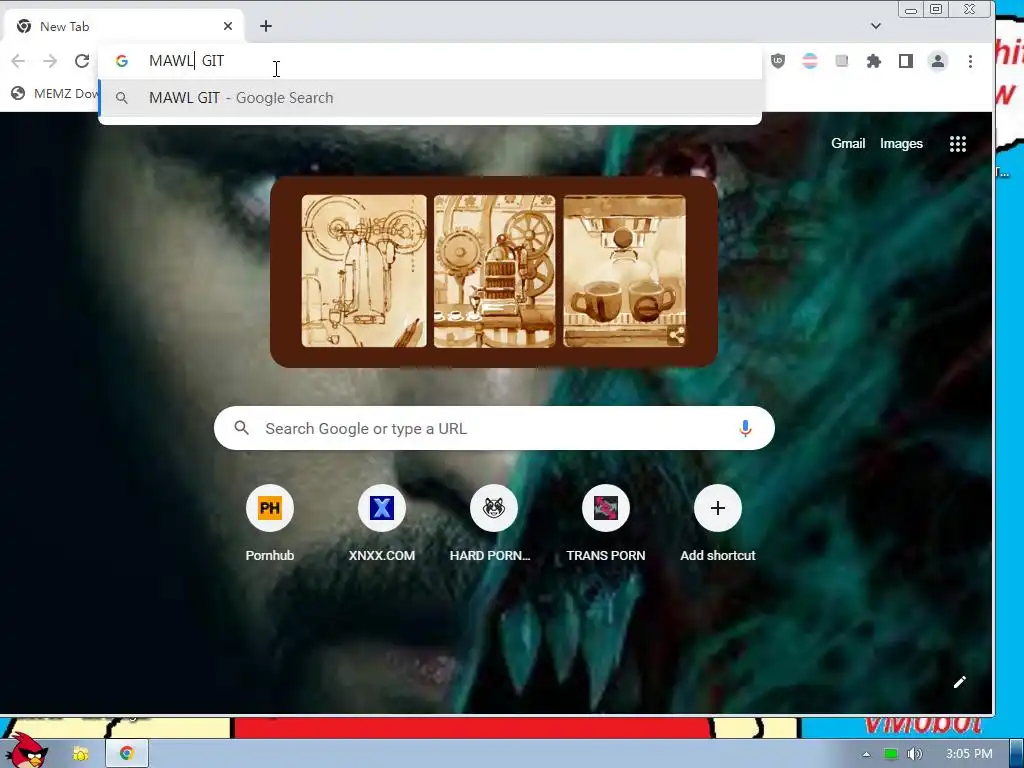Click the Chrome taskbar button
The width and height of the screenshot is (1024, 768).
(x=127, y=754)
